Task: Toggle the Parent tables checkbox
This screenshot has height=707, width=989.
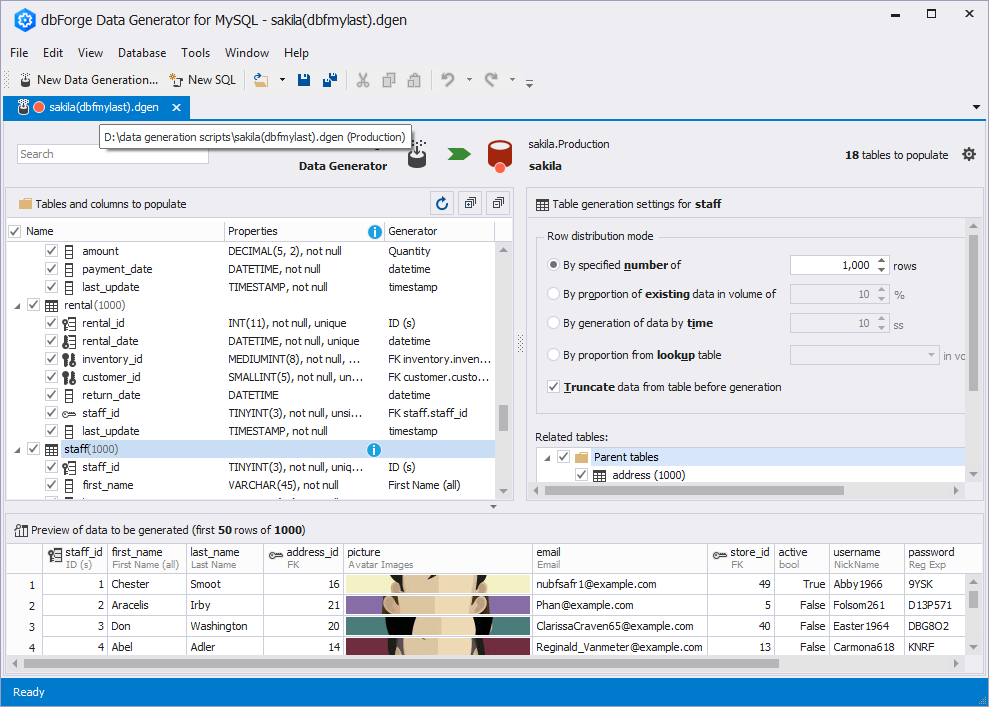Action: pyautogui.click(x=563, y=457)
